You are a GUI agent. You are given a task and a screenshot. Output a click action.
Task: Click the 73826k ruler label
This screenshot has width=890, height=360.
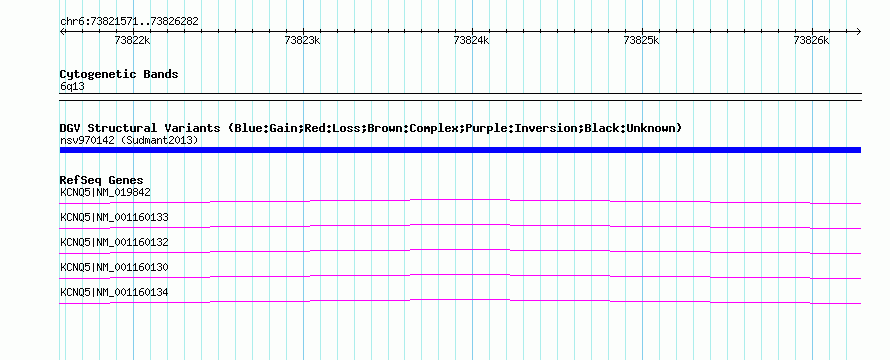coord(811,40)
